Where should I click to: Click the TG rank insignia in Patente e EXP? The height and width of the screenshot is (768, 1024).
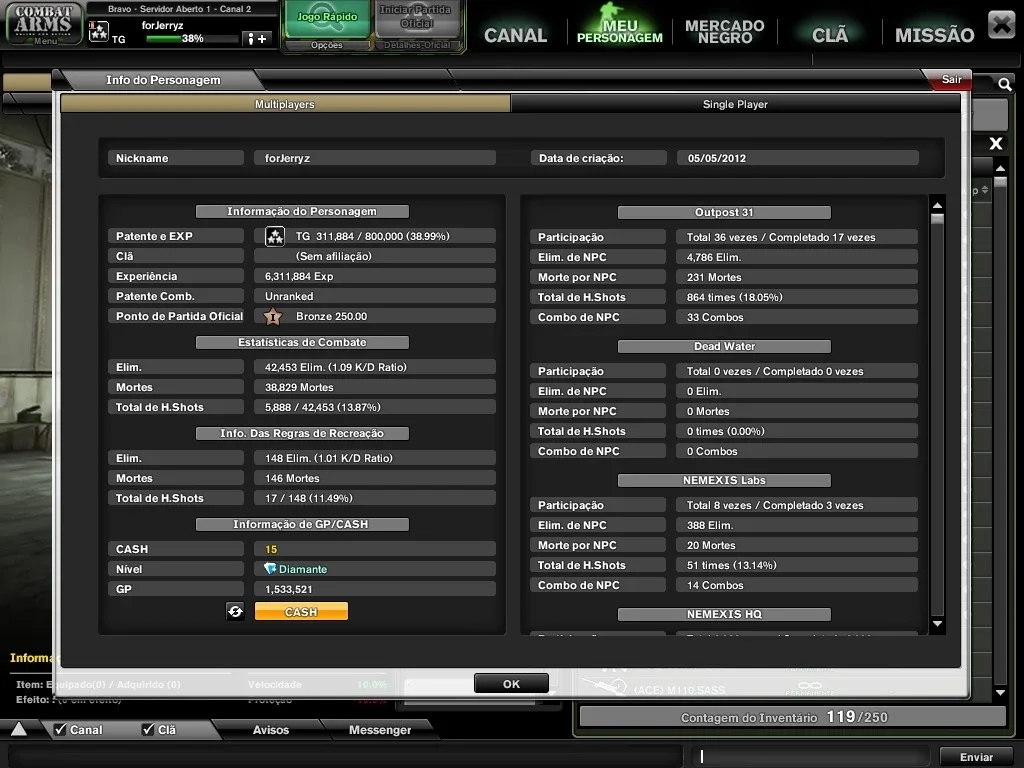[x=275, y=236]
